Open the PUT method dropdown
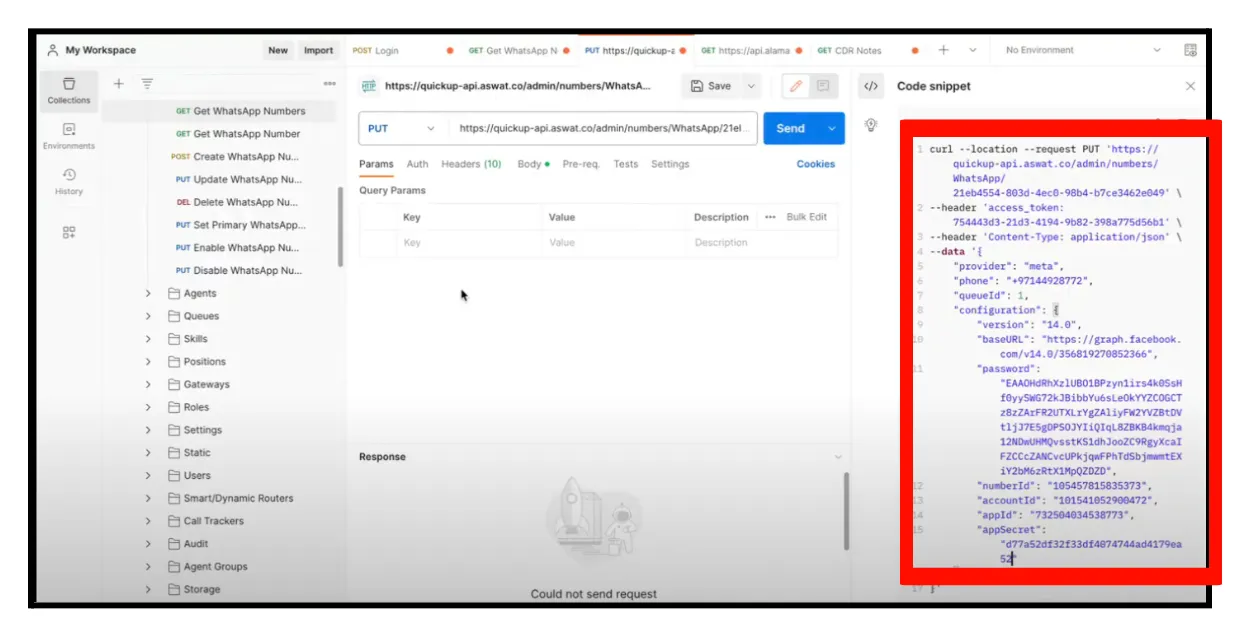 [x=403, y=128]
